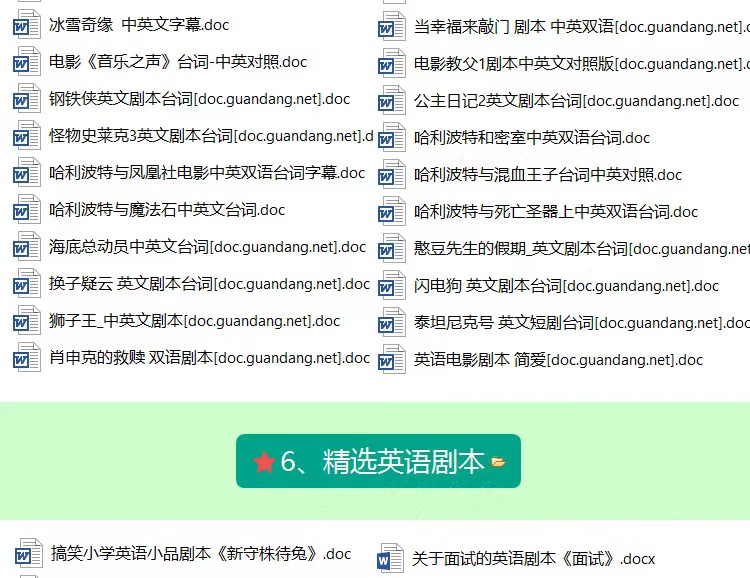Open file 搞笑小学英语小品剧本《新守株待兔》.doc

[201, 554]
